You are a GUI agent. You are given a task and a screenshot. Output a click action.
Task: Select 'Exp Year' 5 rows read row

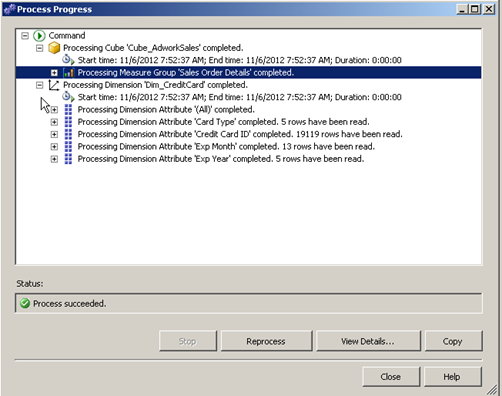coord(221,159)
